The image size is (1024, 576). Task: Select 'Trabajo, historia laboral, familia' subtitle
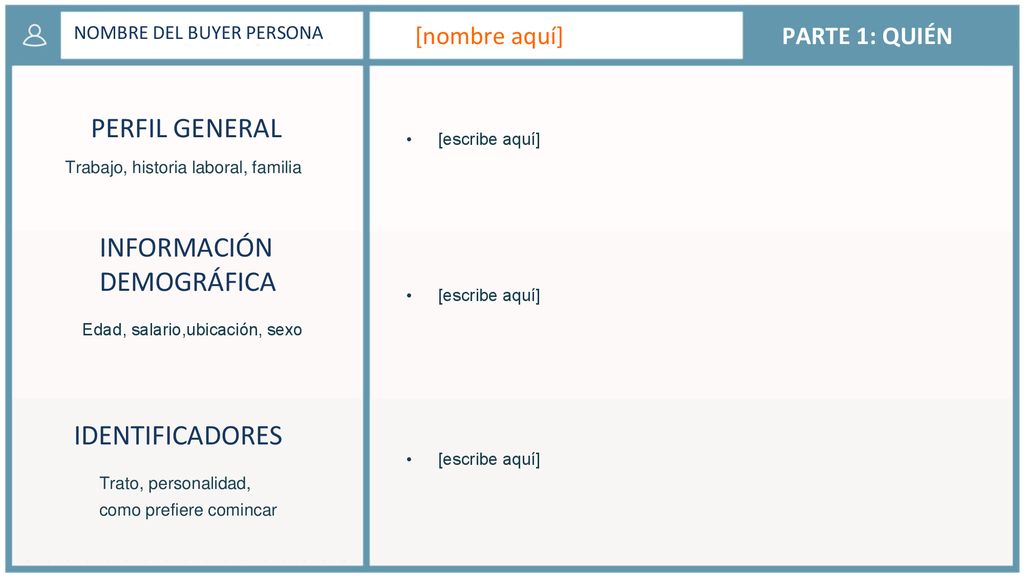[x=184, y=168]
